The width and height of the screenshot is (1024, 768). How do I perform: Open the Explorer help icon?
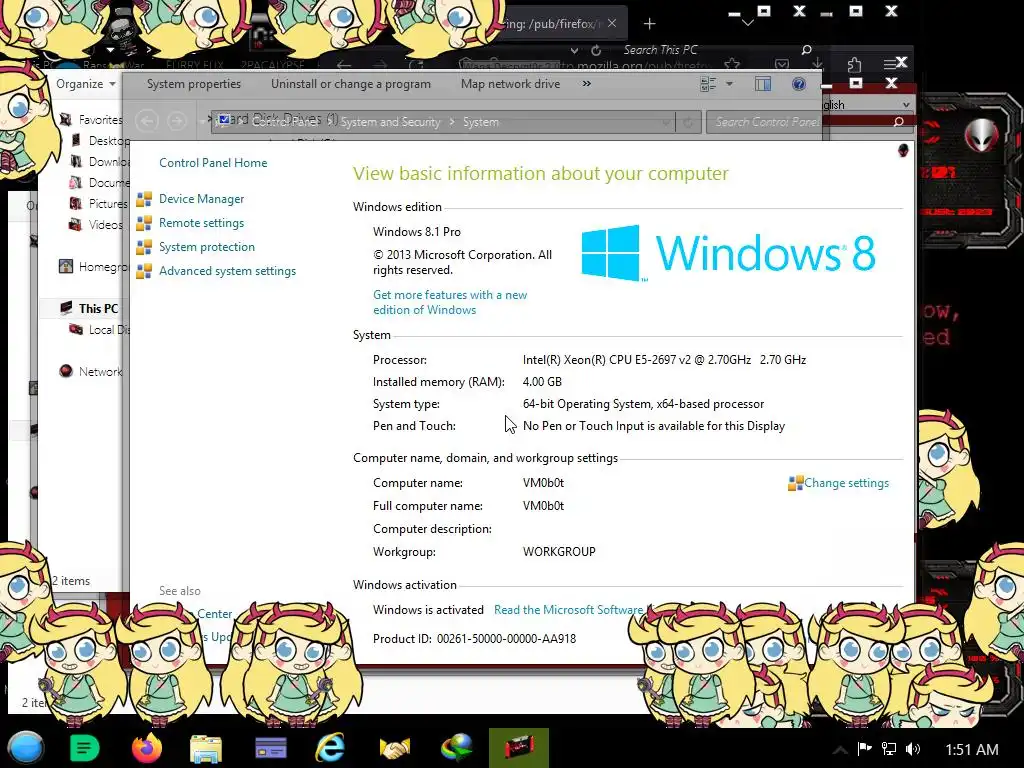click(x=798, y=84)
